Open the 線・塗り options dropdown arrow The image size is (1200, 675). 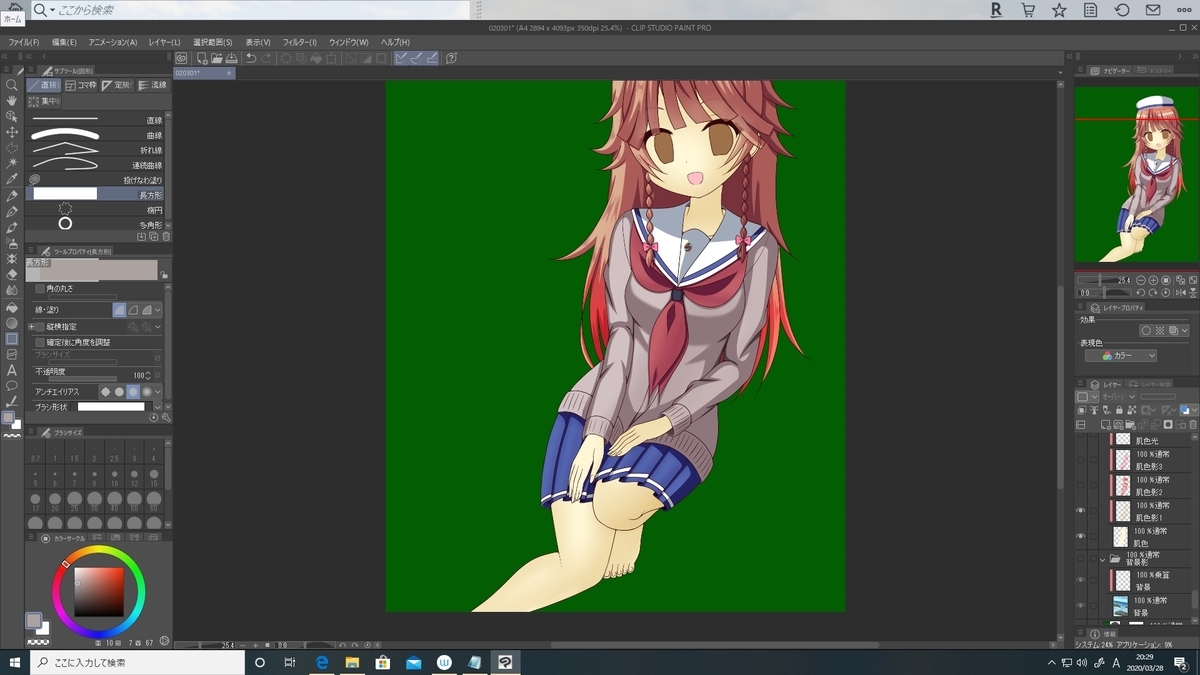click(x=158, y=311)
